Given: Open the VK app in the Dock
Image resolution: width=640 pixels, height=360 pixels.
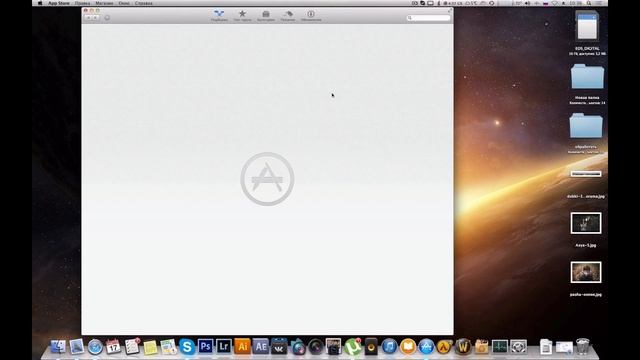Looking at the screenshot, I should point(279,347).
